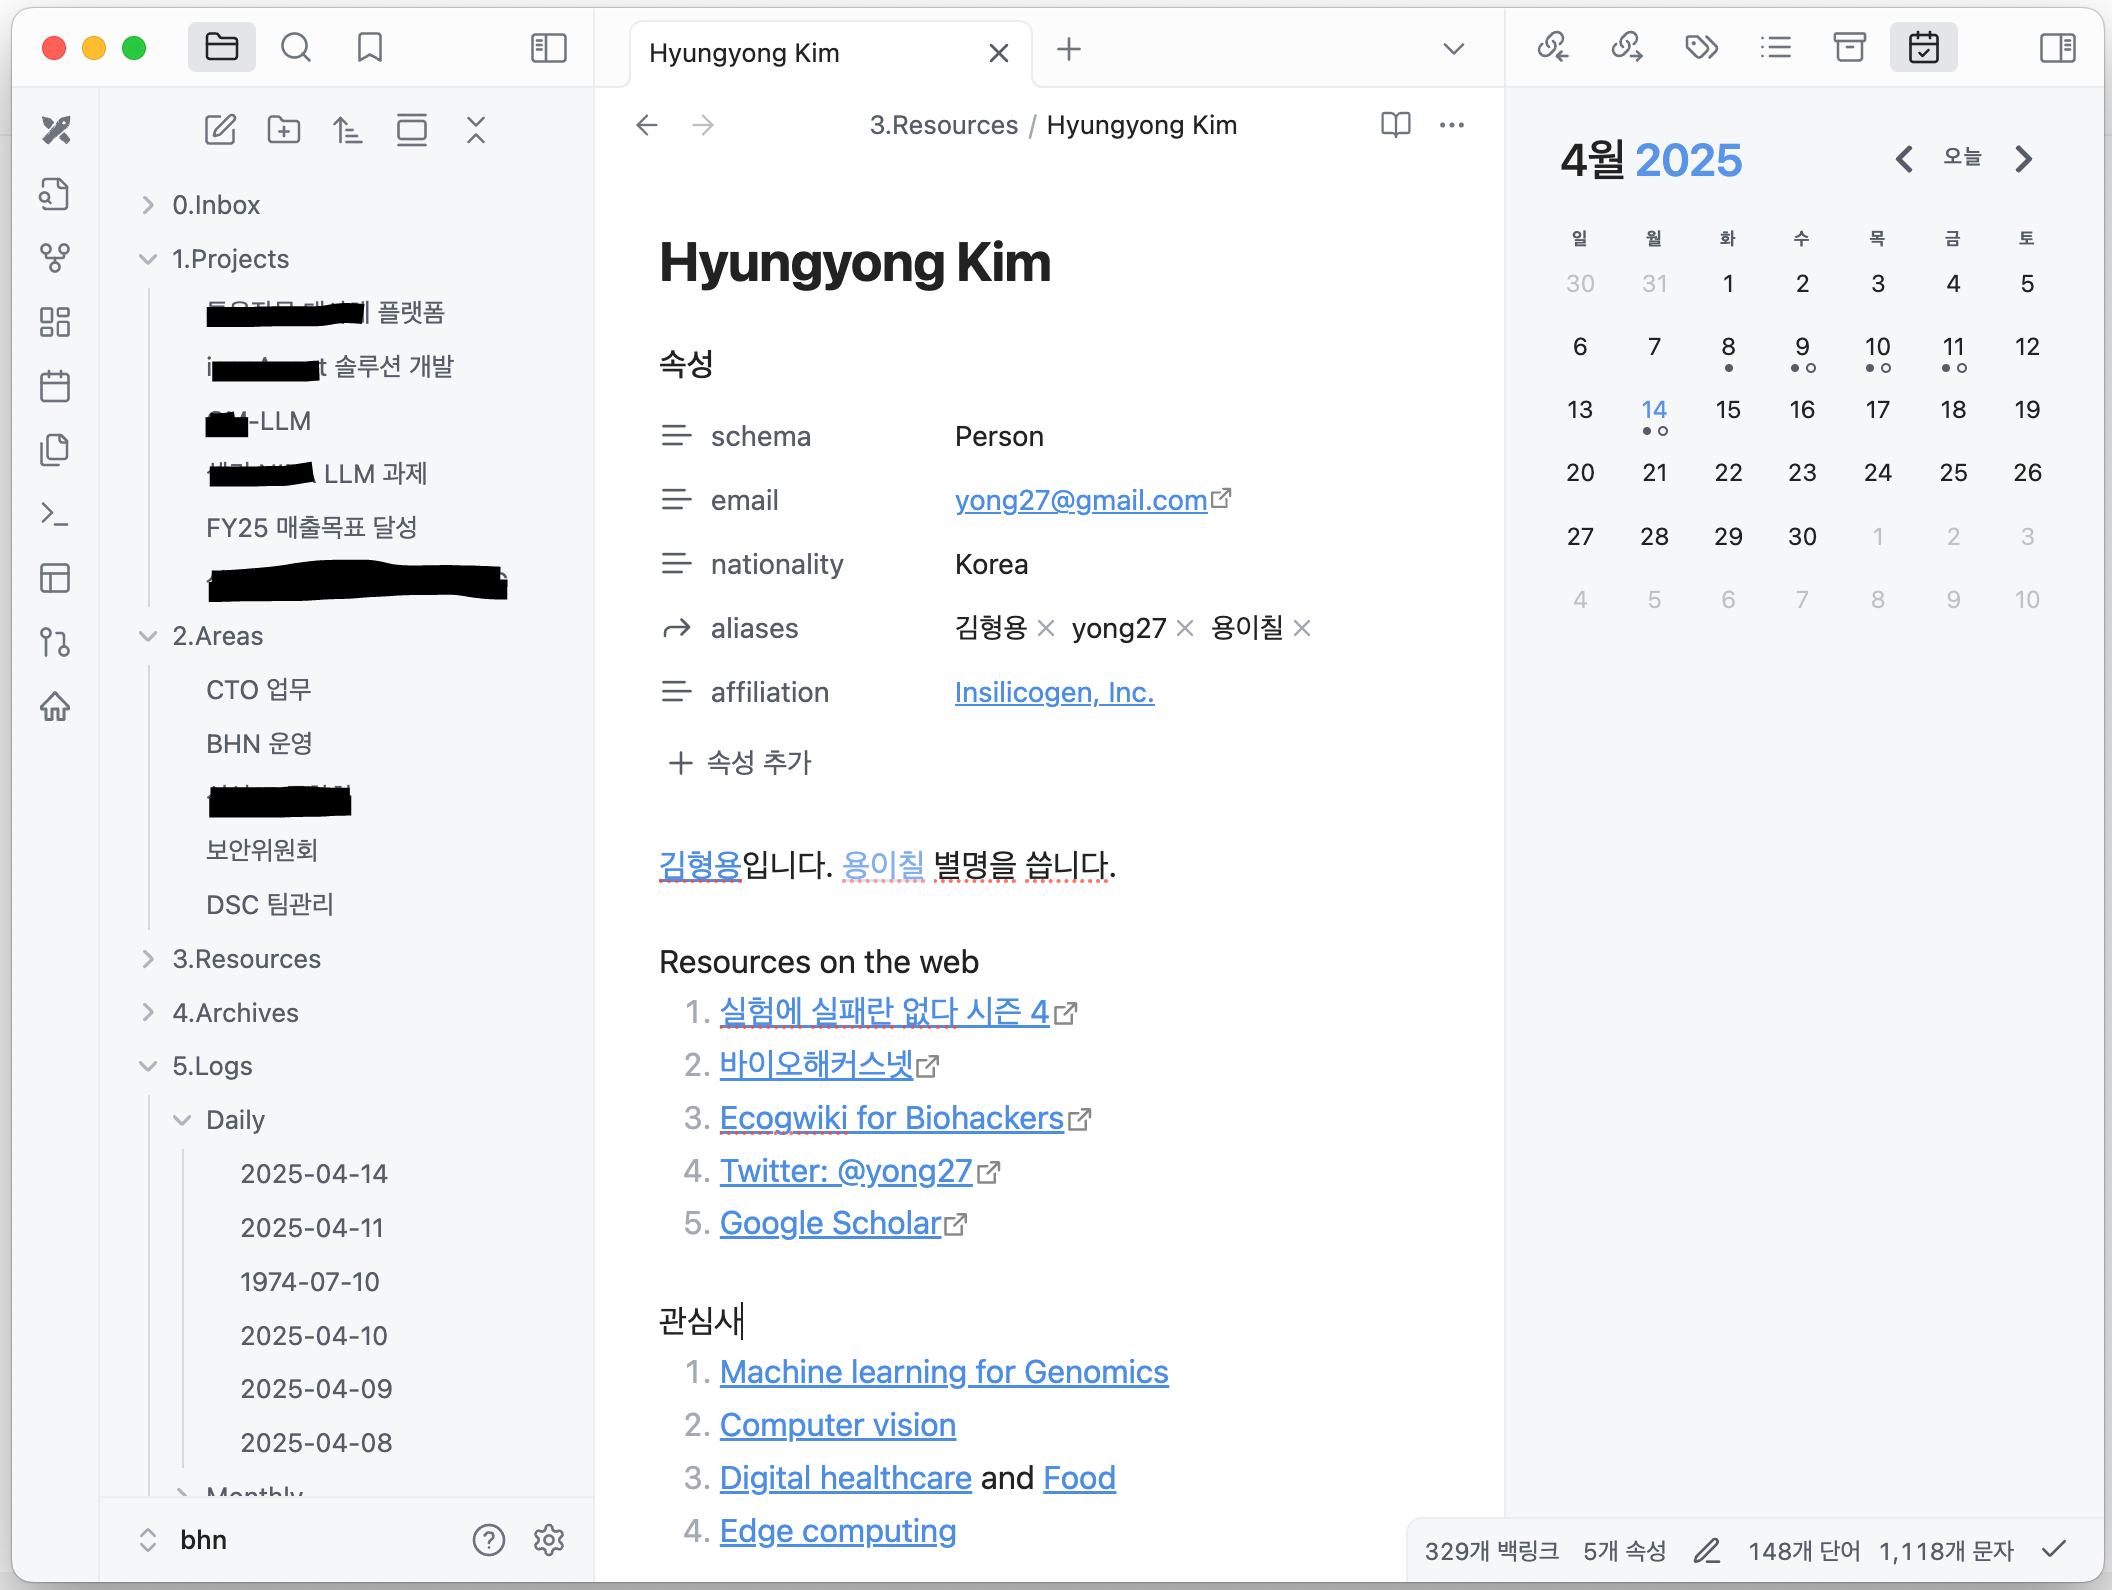Open the graph view ribbon icon
The height and width of the screenshot is (1590, 2112).
click(x=55, y=258)
